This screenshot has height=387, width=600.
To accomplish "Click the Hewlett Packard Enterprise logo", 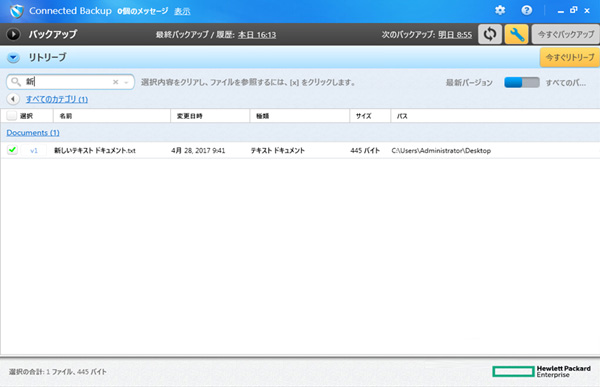I will click(x=541, y=371).
